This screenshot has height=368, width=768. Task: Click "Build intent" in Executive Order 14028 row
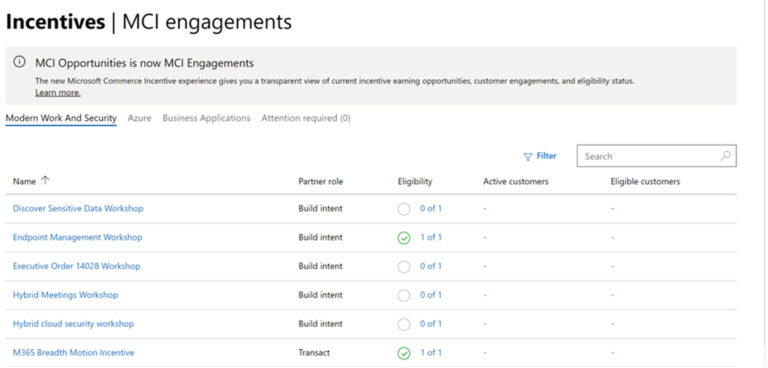320,266
